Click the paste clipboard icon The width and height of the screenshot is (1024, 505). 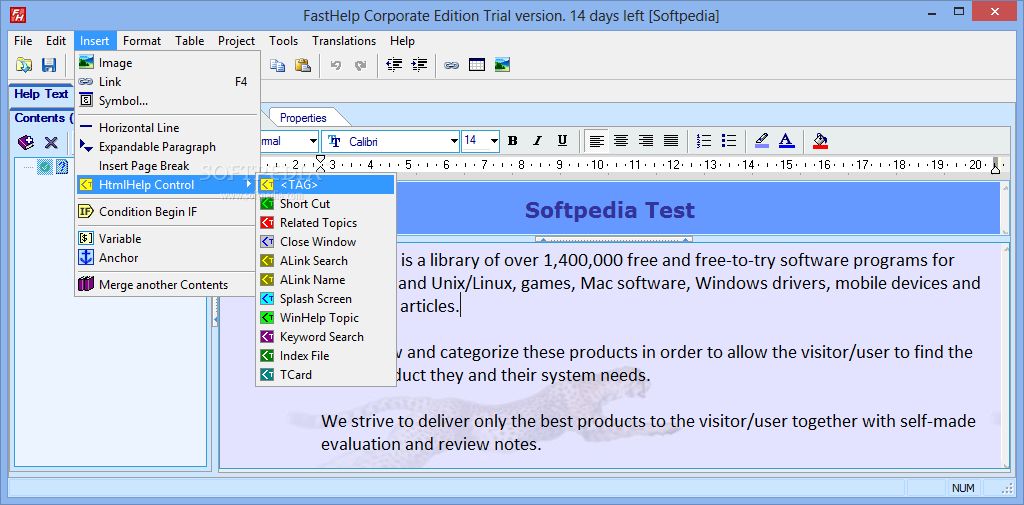(x=302, y=65)
